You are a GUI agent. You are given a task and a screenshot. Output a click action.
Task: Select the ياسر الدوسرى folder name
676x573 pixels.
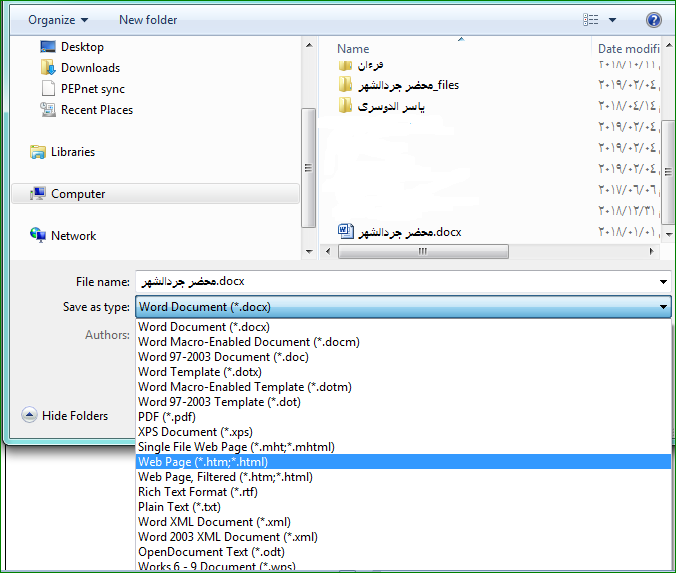(x=391, y=106)
